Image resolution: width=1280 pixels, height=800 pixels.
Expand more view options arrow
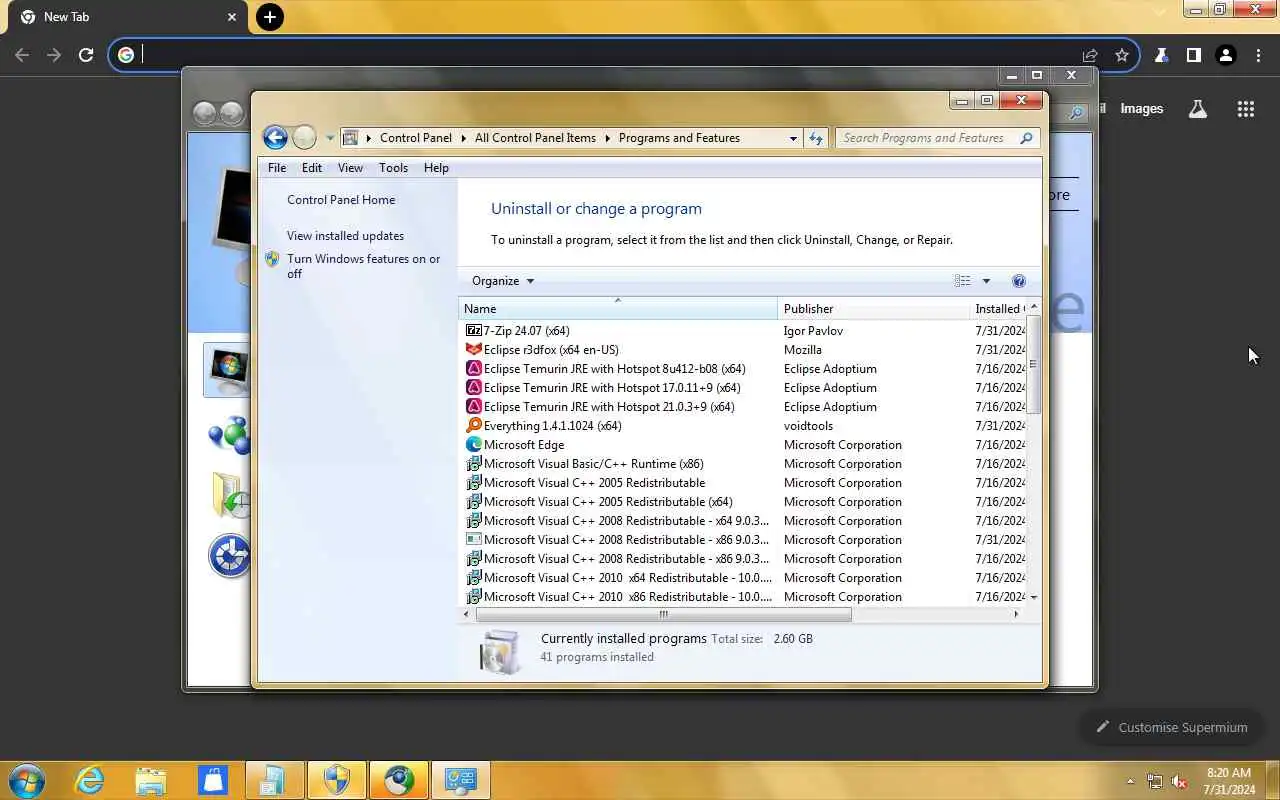[986, 281]
